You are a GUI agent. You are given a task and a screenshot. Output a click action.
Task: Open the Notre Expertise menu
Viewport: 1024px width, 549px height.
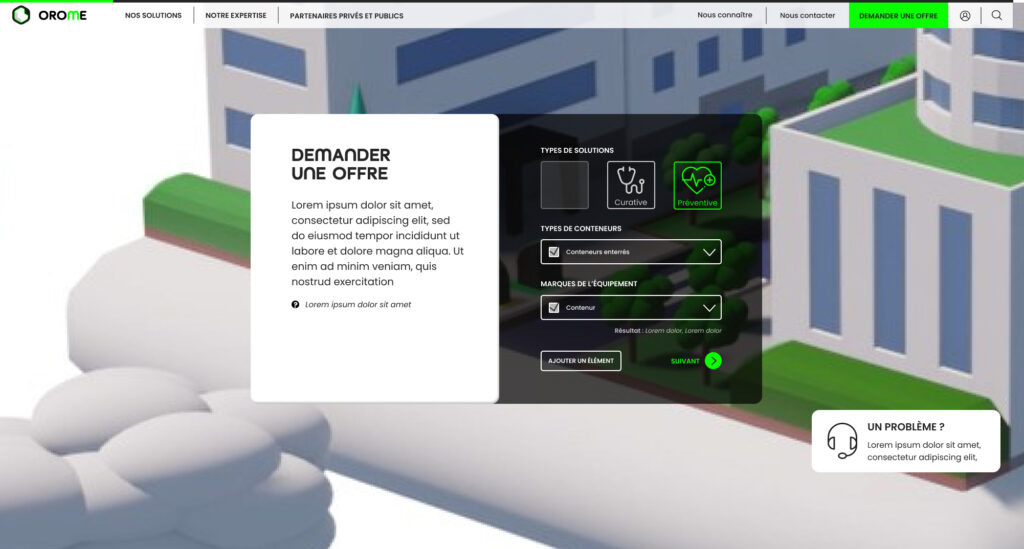click(x=236, y=16)
